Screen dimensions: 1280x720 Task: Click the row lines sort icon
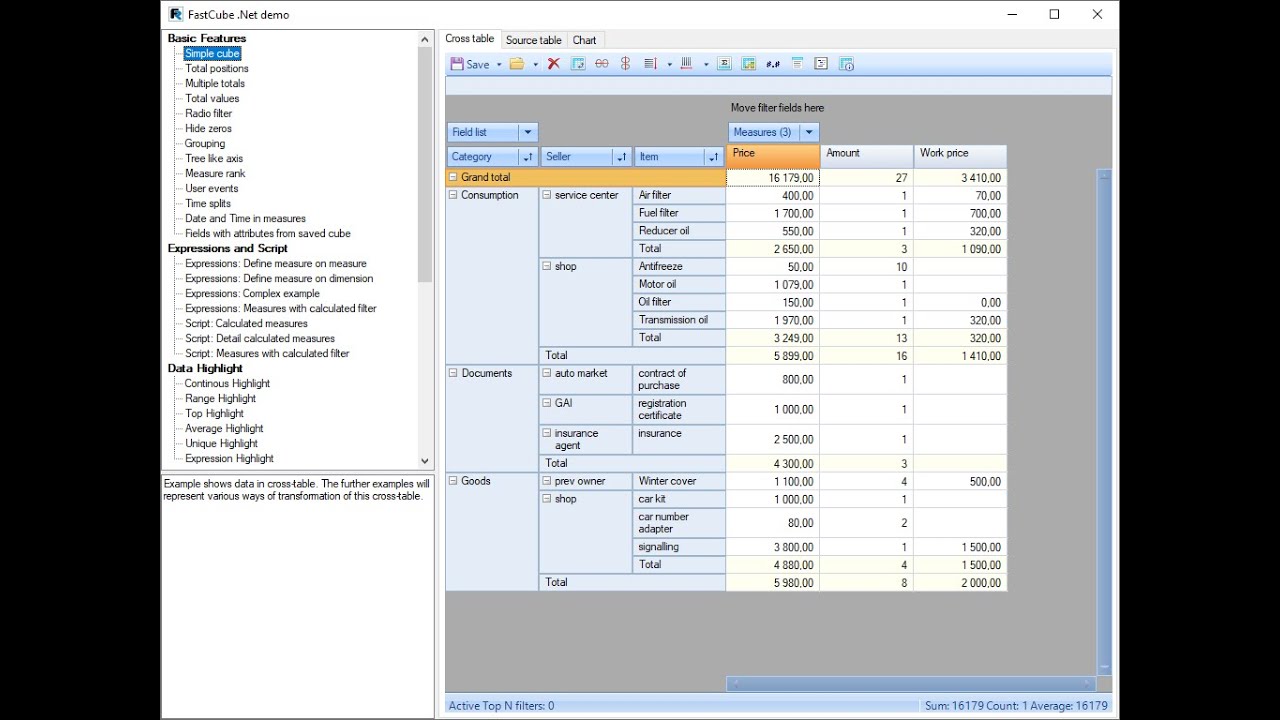(x=650, y=64)
